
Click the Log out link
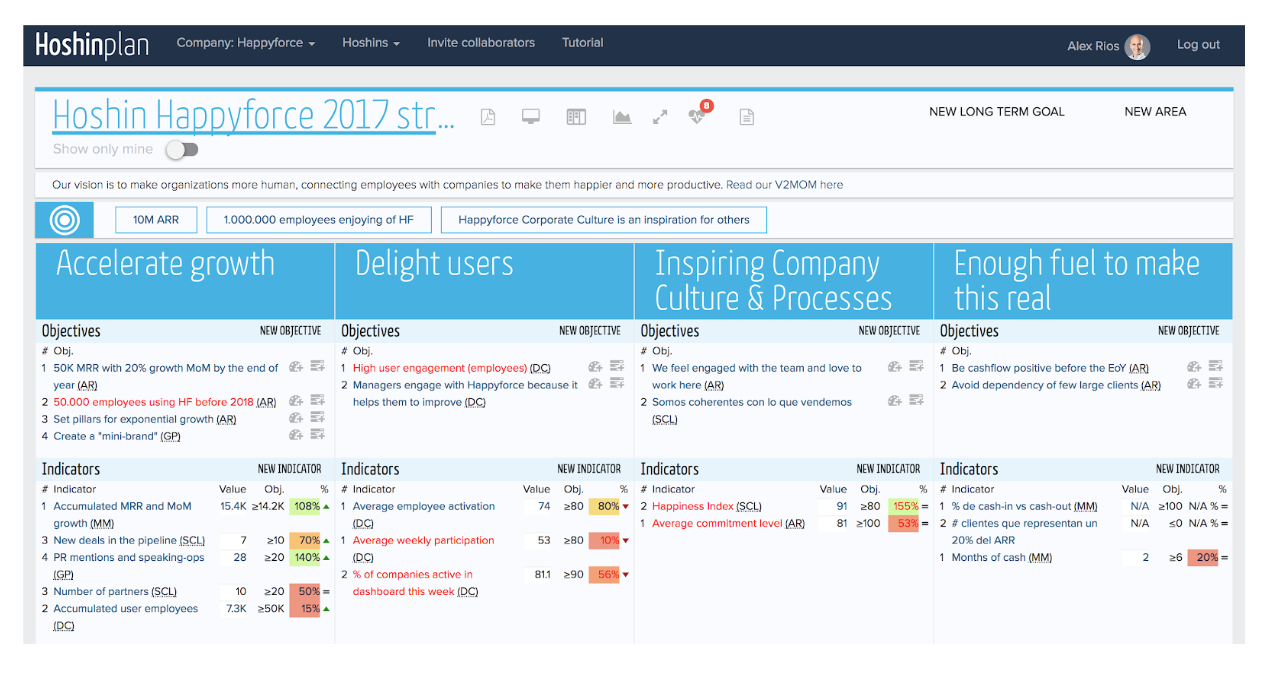(1198, 45)
